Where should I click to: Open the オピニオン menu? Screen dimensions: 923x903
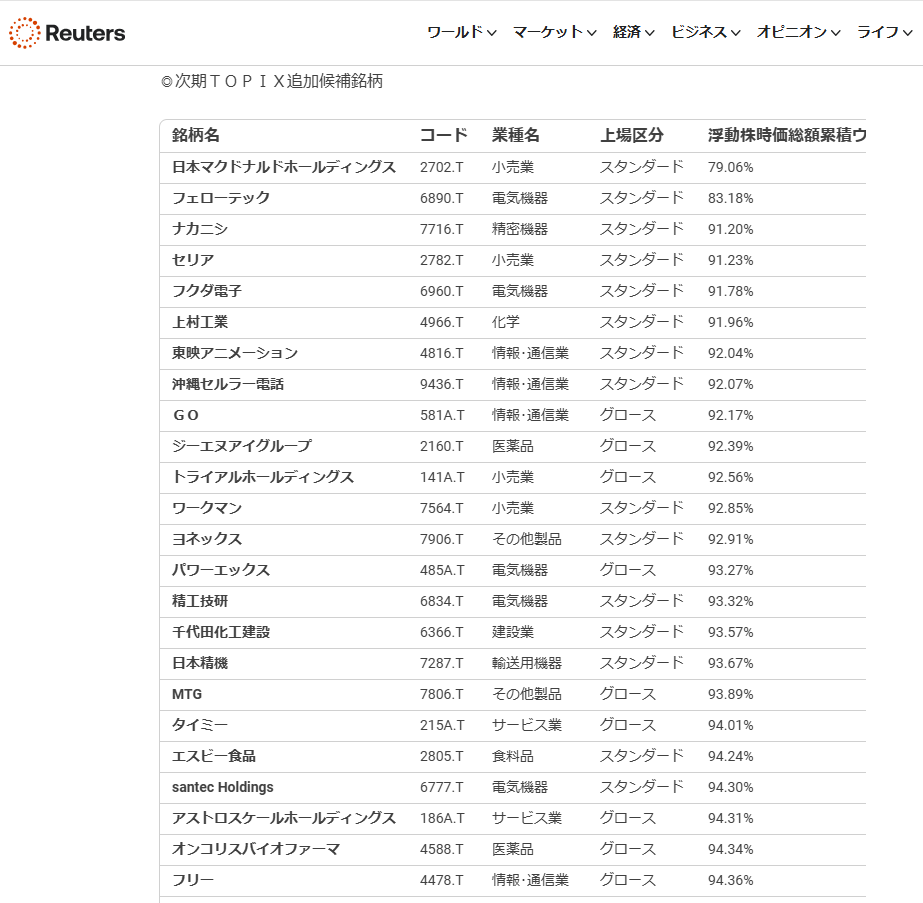(799, 32)
